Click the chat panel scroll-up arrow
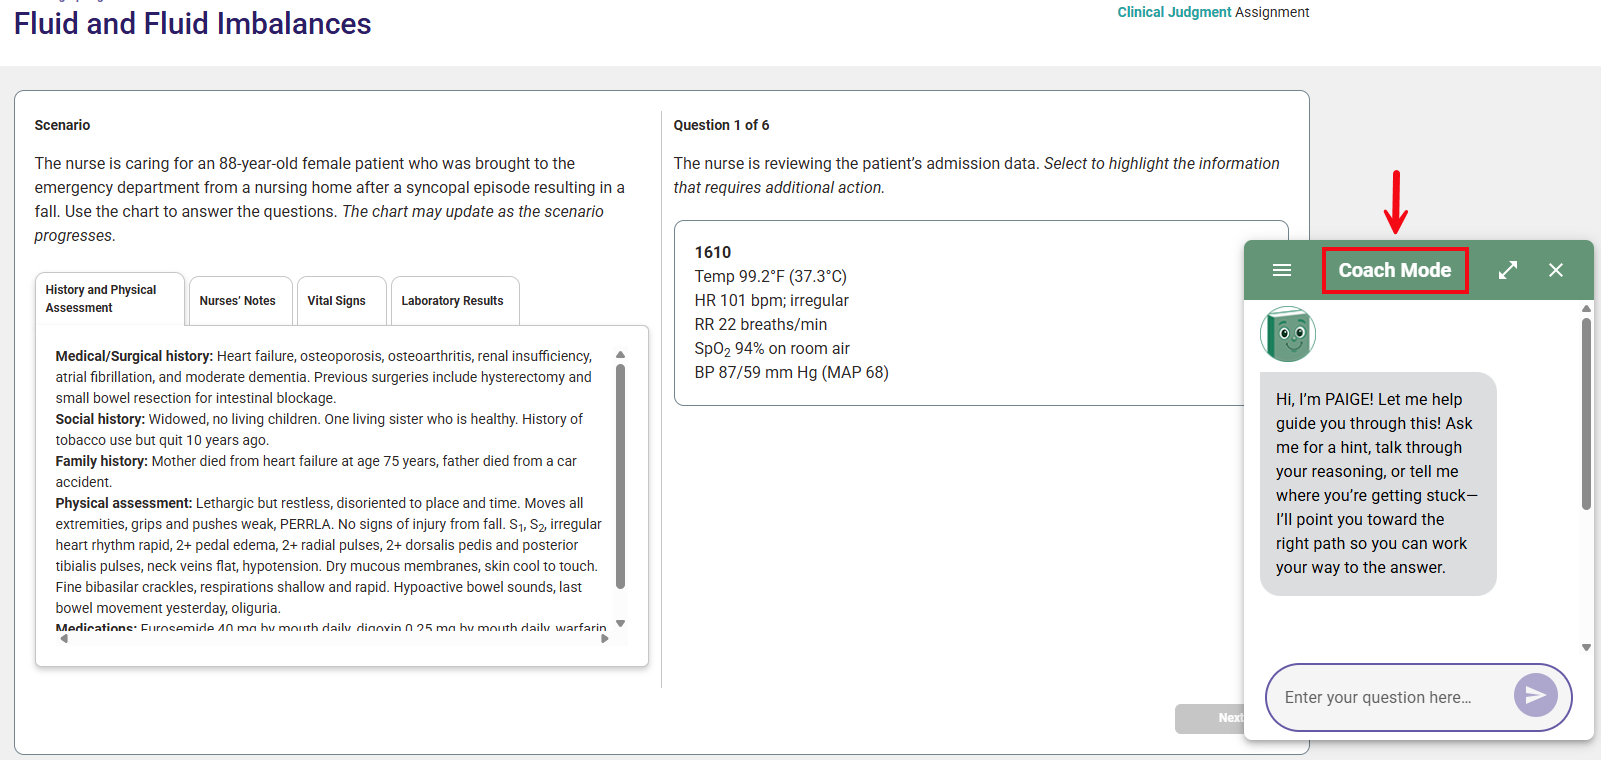Screen dimensions: 1601x760 point(1586,309)
